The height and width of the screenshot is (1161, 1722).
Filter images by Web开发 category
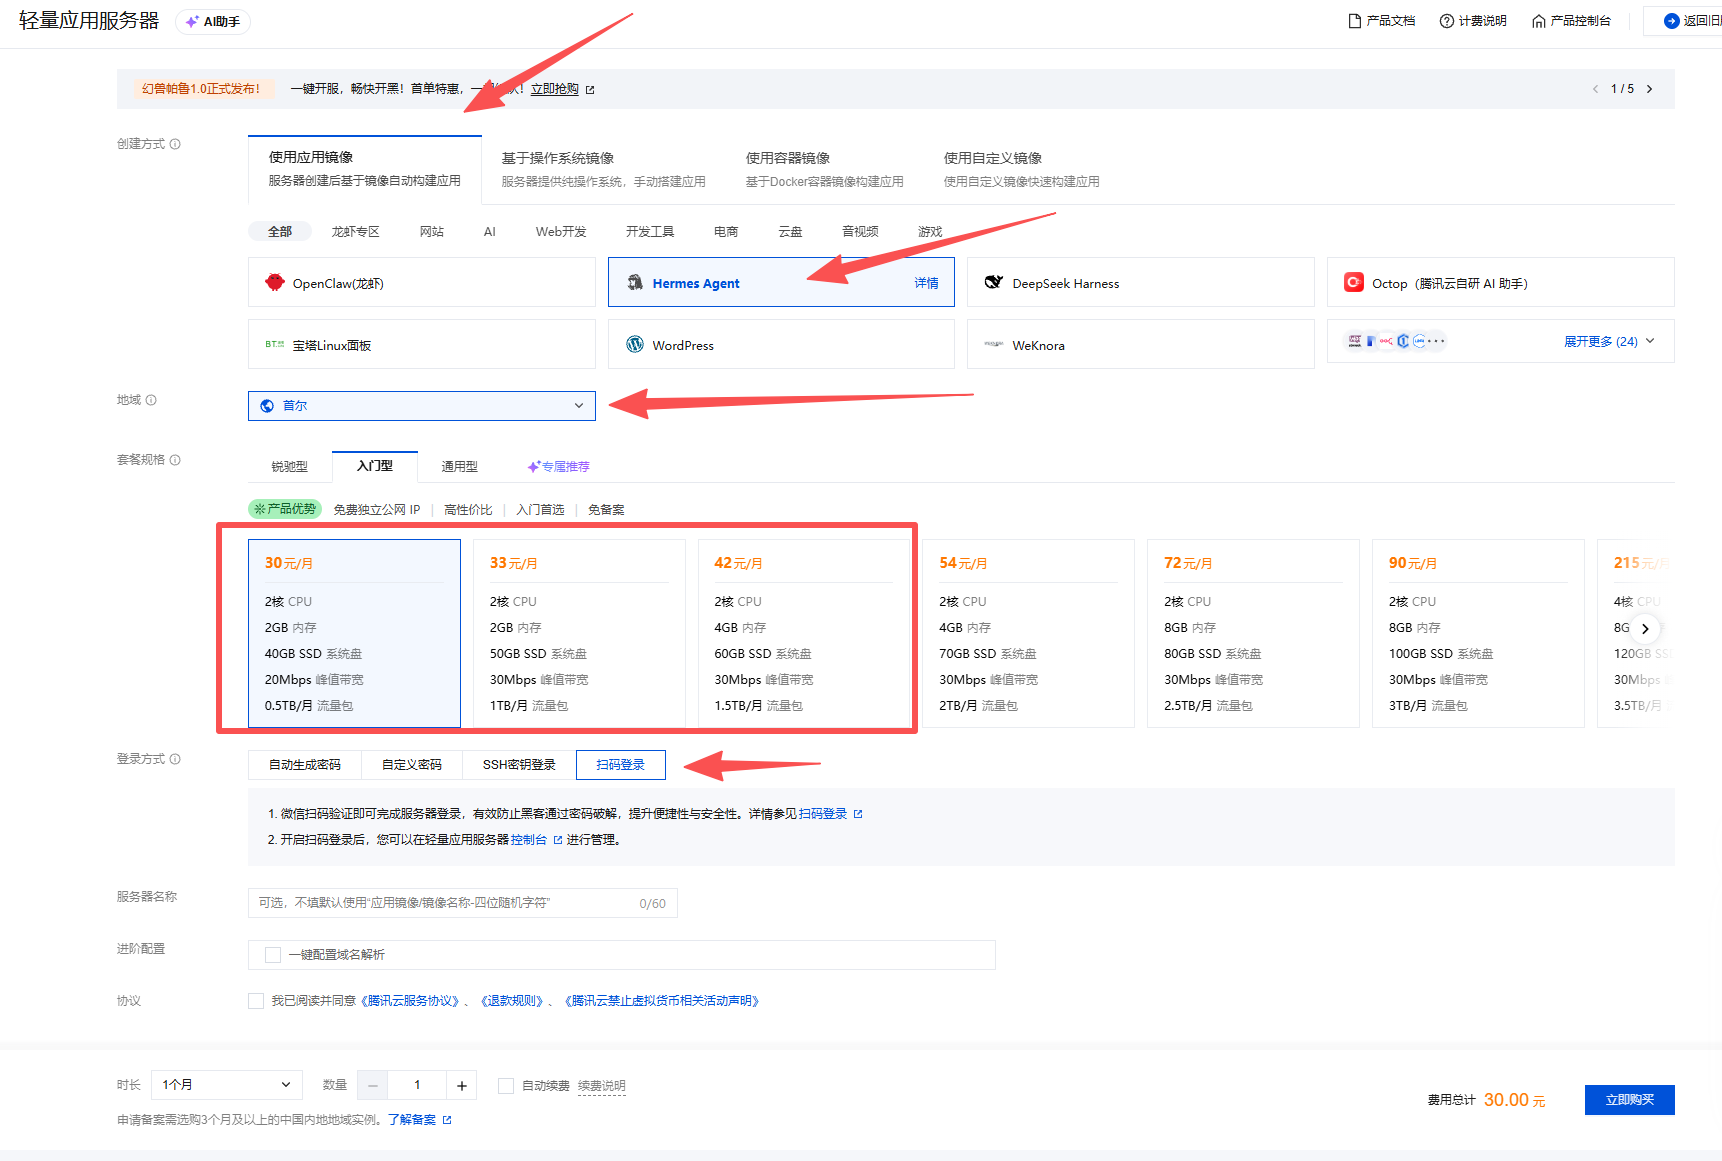click(561, 232)
